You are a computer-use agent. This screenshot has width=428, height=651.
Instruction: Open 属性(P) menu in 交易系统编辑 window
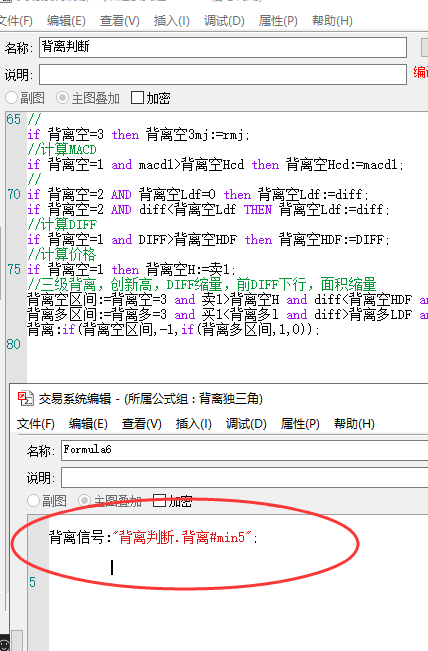pos(300,424)
